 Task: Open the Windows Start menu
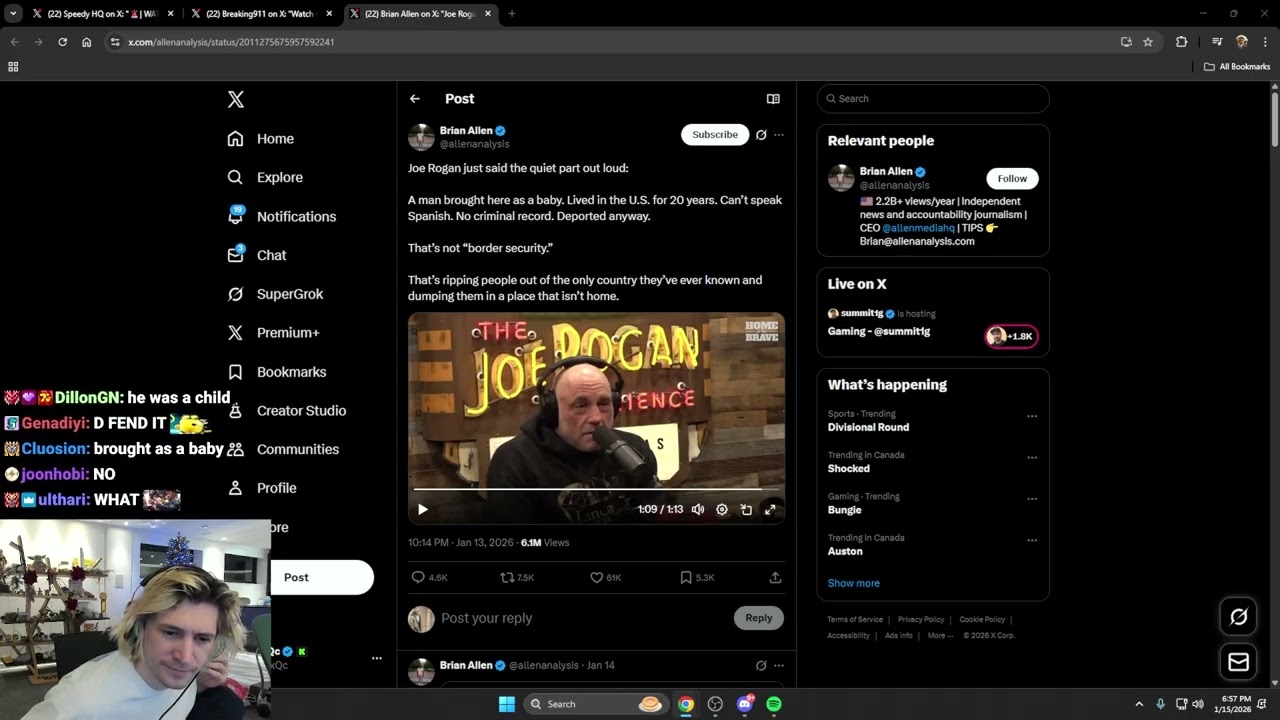click(x=507, y=704)
